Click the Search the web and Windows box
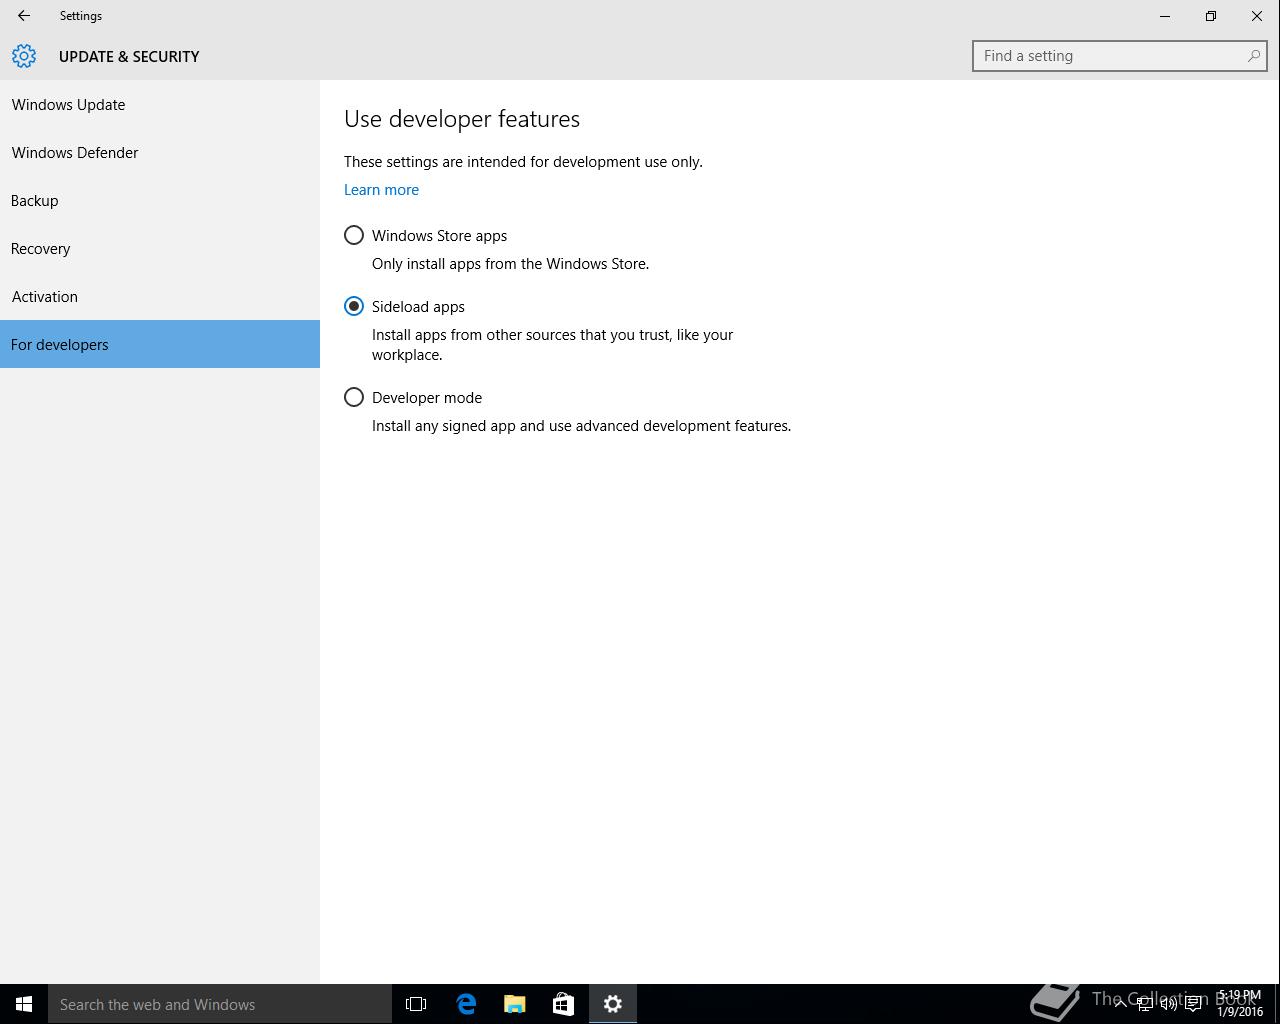The height and width of the screenshot is (1024, 1280). (x=220, y=1004)
